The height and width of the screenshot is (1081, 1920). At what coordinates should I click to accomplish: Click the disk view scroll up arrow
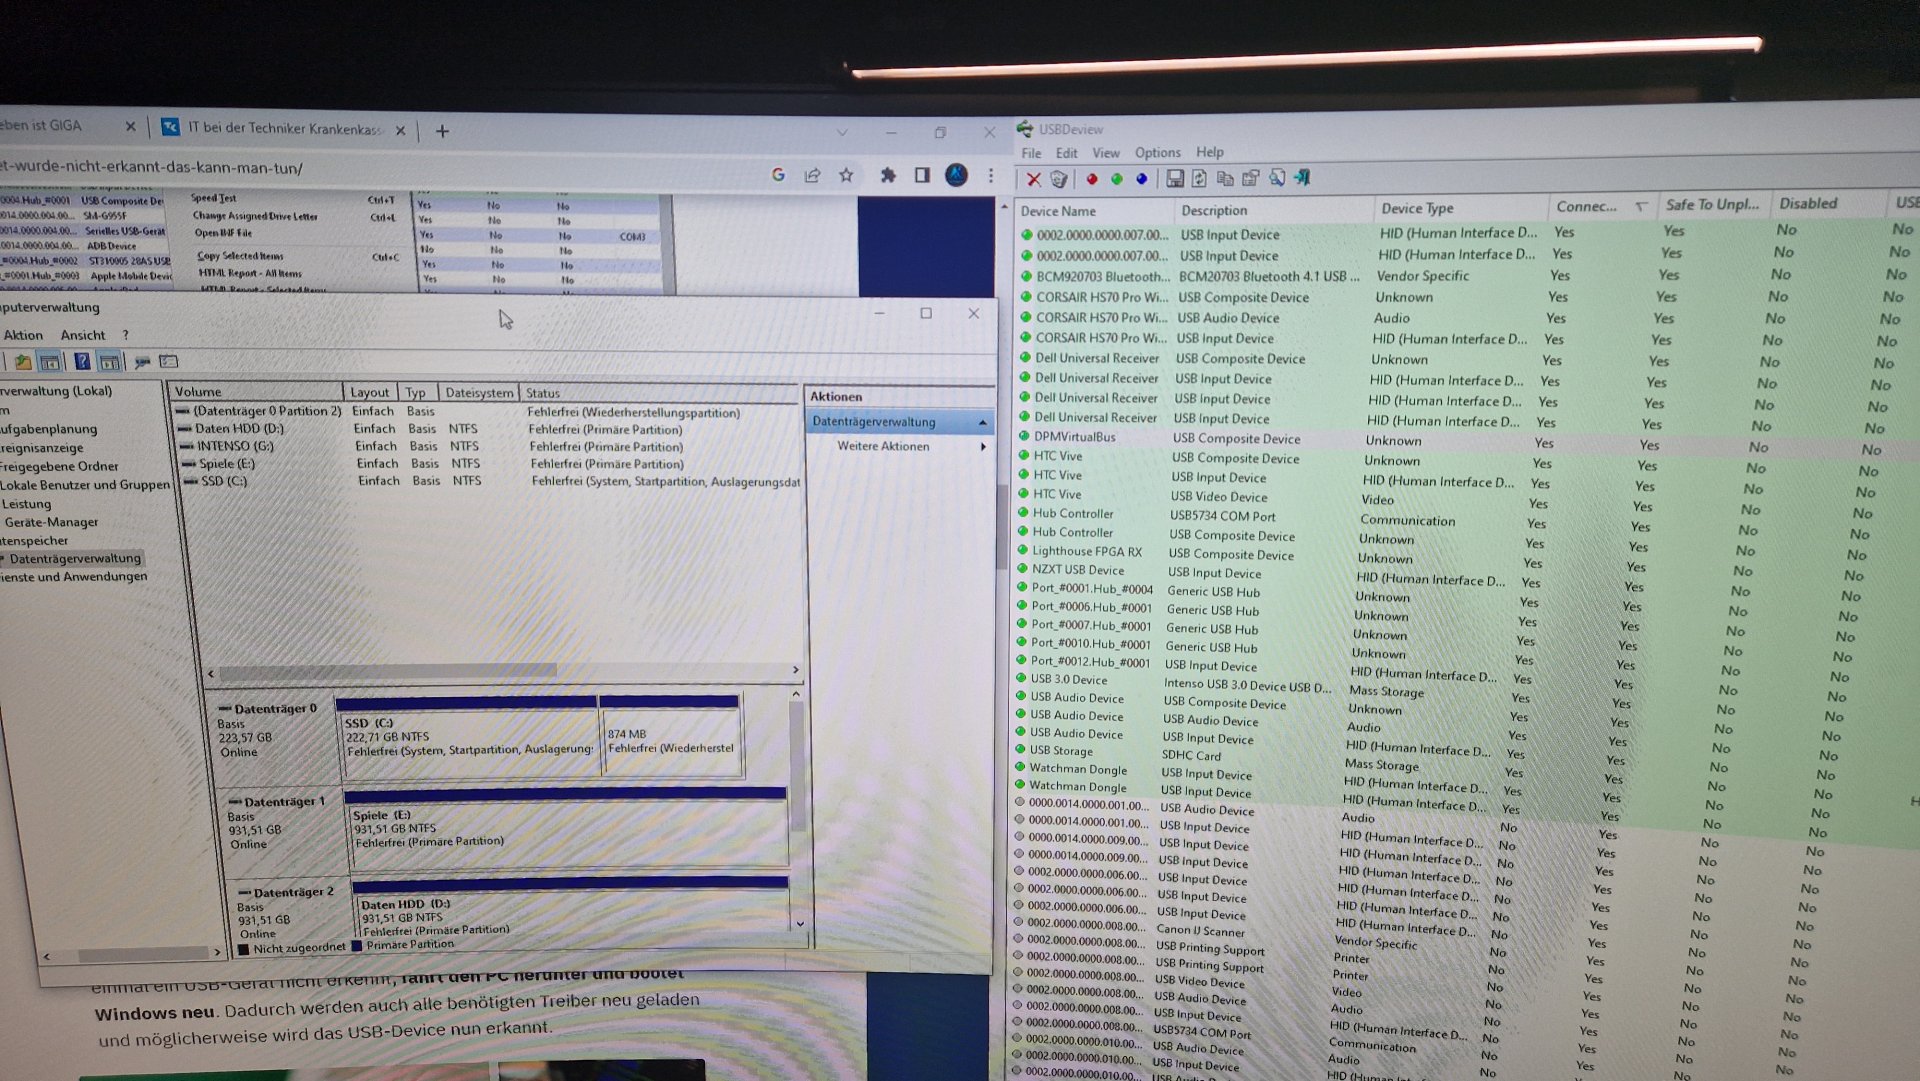click(x=796, y=694)
